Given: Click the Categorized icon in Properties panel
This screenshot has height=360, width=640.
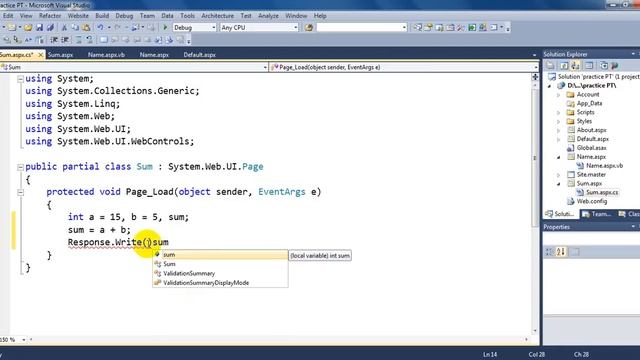Looking at the screenshot, I should pyautogui.click(x=549, y=252).
